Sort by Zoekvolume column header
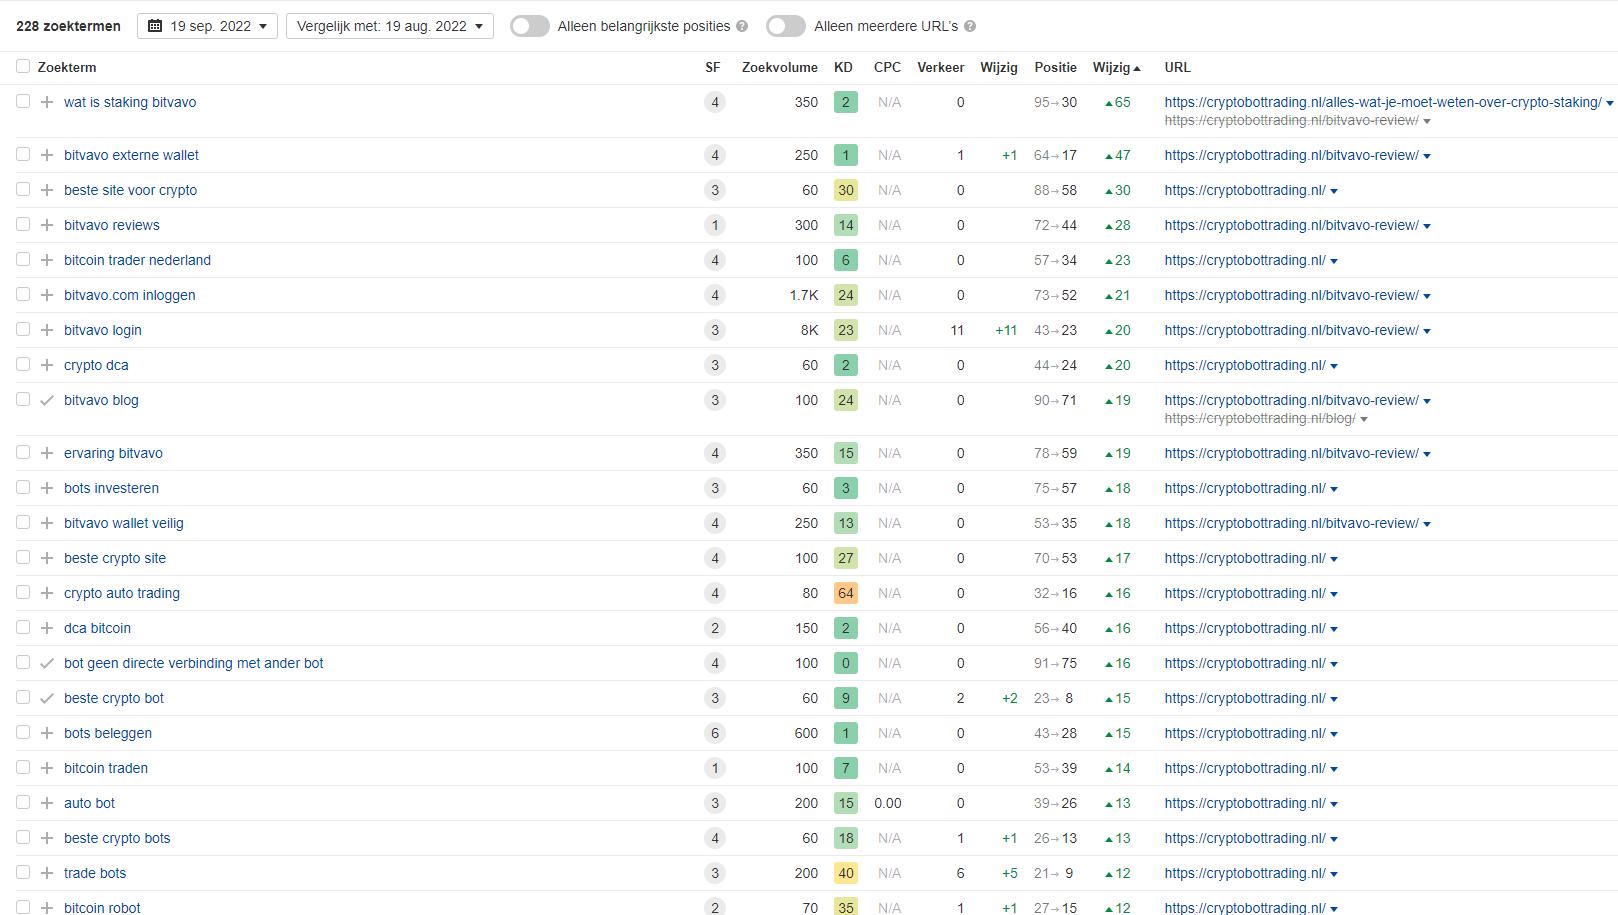Viewport: 1618px width, 915px height. click(x=780, y=67)
